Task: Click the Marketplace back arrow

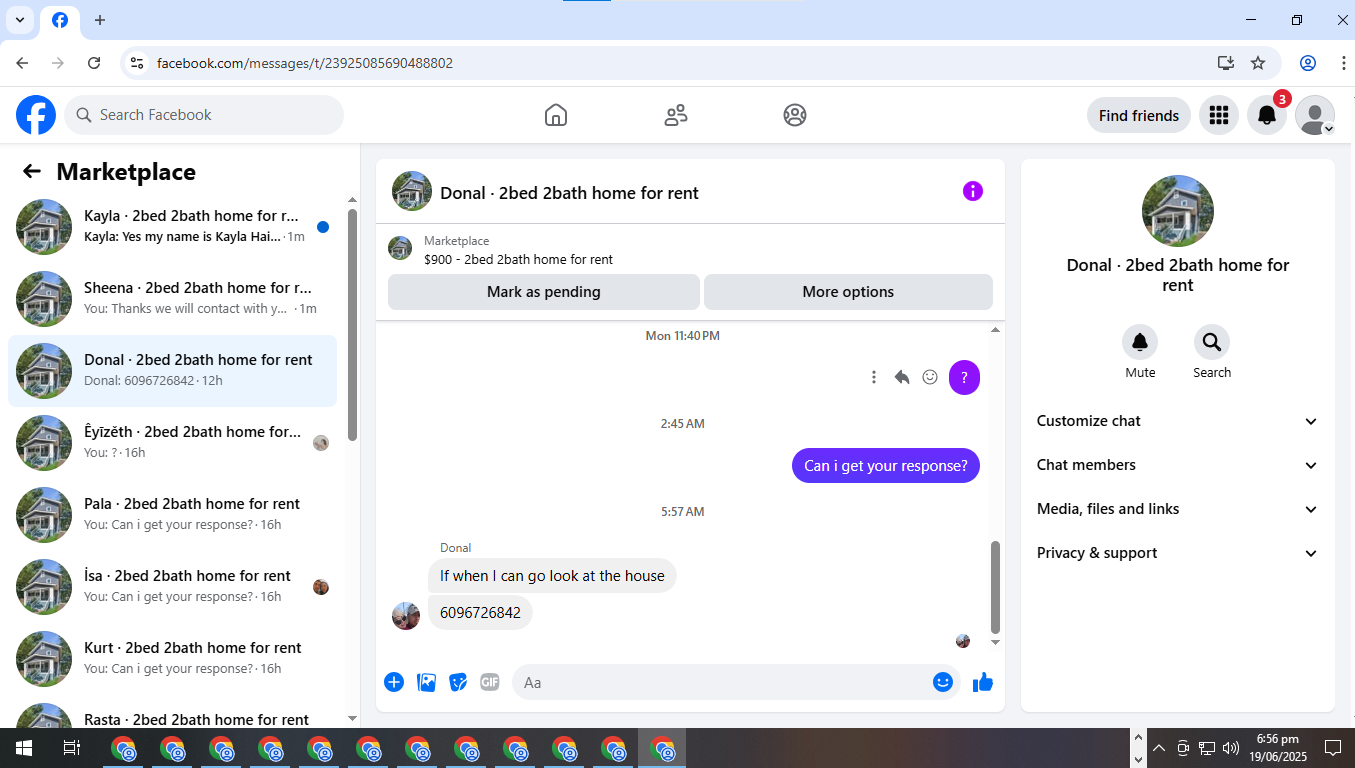Action: [32, 171]
